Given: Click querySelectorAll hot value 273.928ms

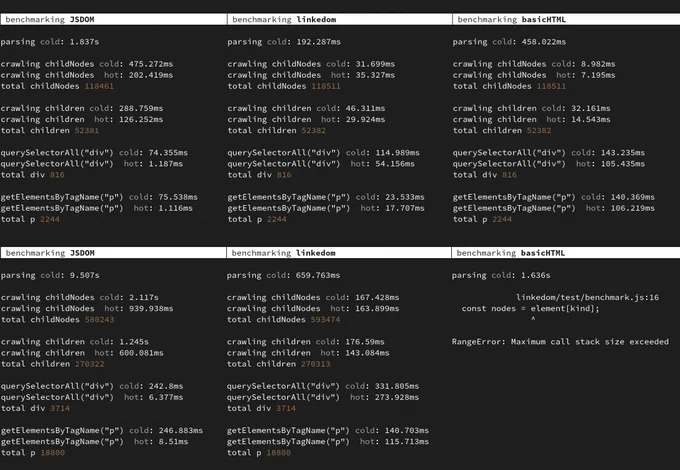Looking at the screenshot, I should [397, 398].
